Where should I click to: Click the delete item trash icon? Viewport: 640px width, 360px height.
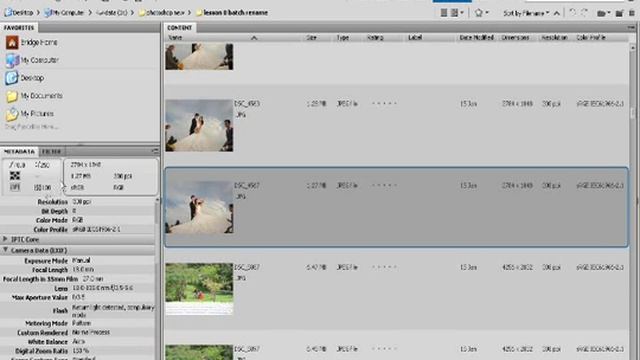tap(632, 13)
